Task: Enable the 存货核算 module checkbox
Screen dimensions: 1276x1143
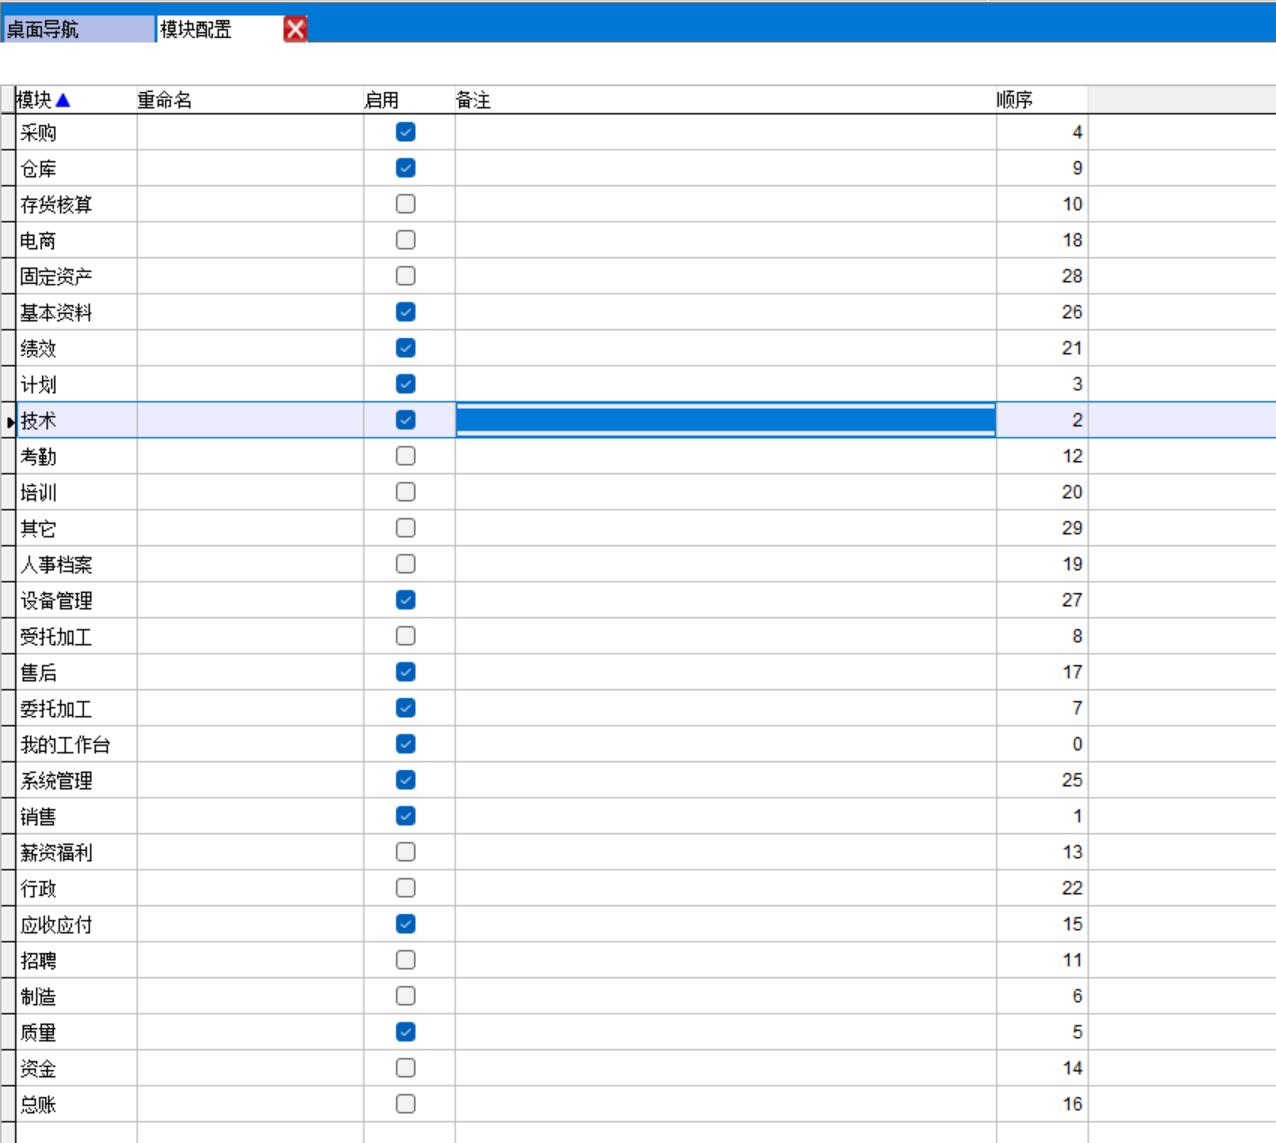Action: 405,204
